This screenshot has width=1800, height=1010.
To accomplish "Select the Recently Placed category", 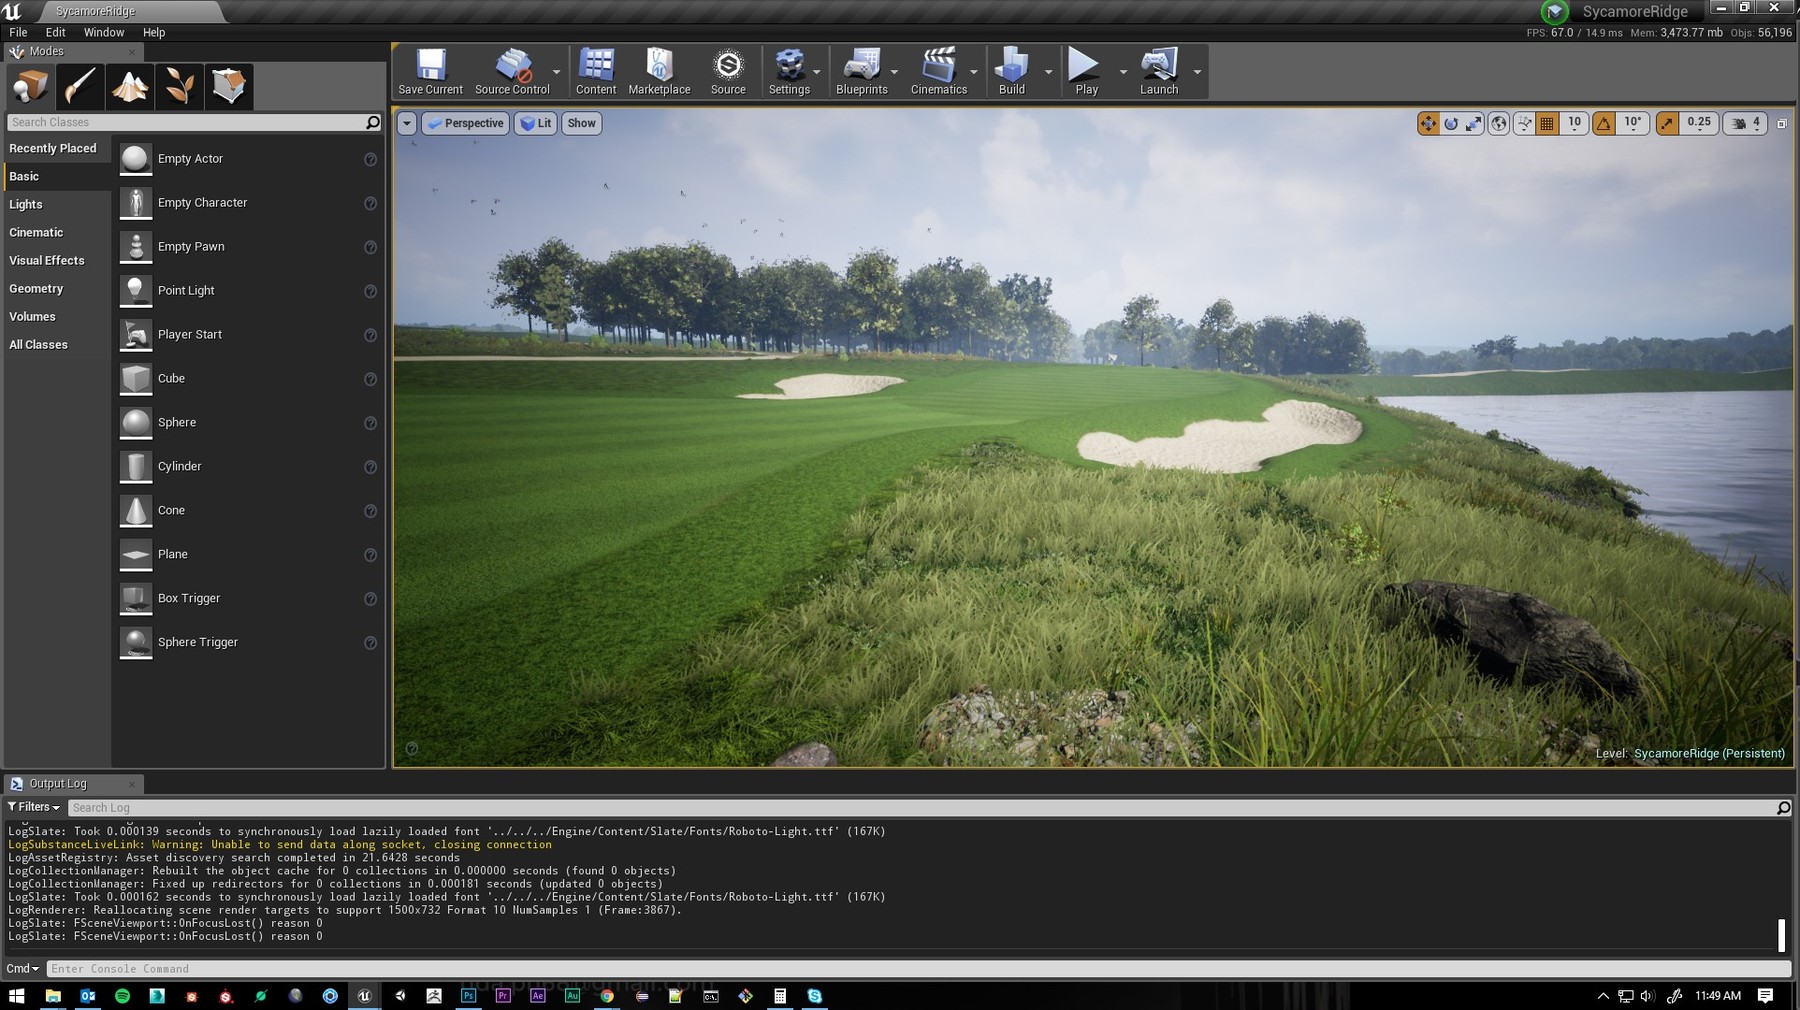I will [x=57, y=148].
